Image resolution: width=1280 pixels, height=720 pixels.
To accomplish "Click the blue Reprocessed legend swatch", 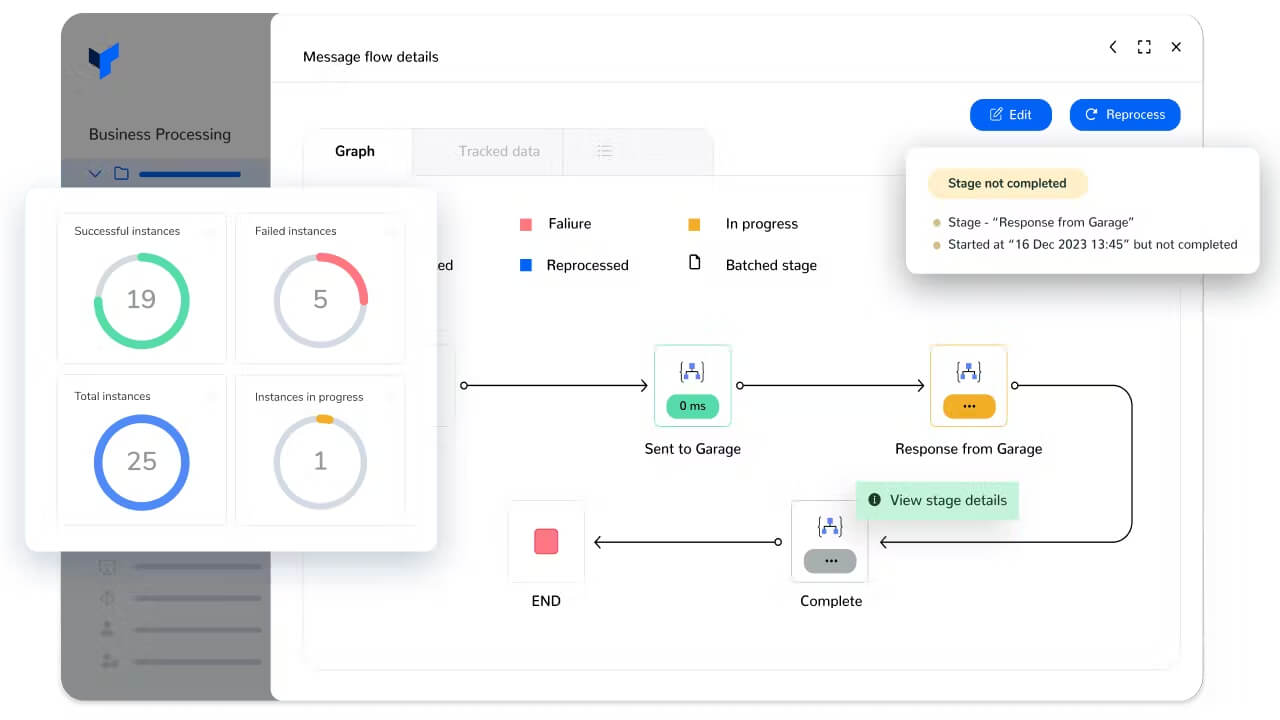I will [526, 265].
